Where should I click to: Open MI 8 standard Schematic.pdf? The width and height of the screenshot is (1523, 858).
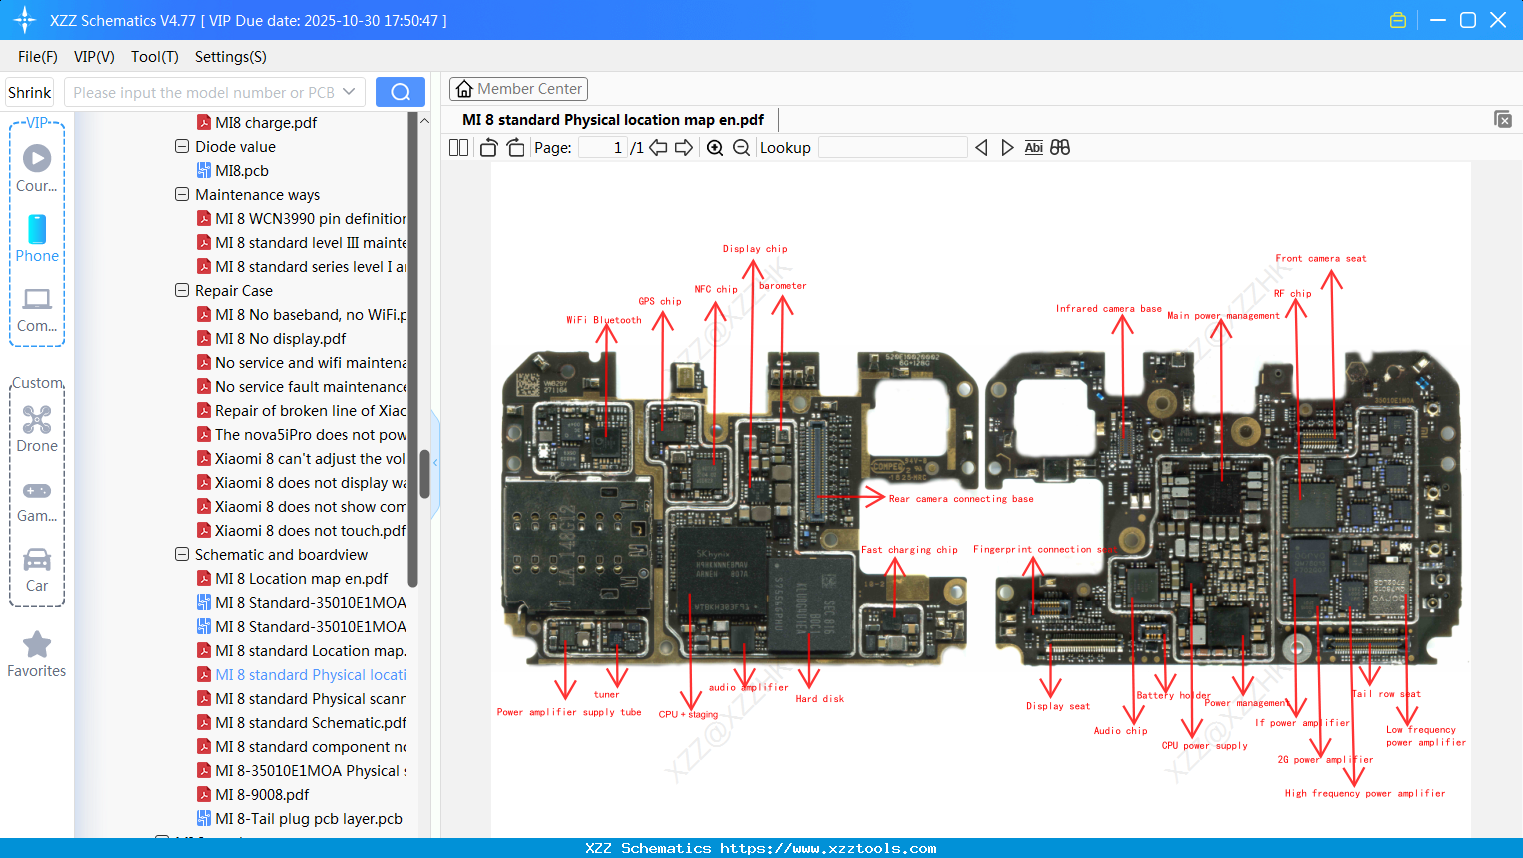tap(305, 722)
